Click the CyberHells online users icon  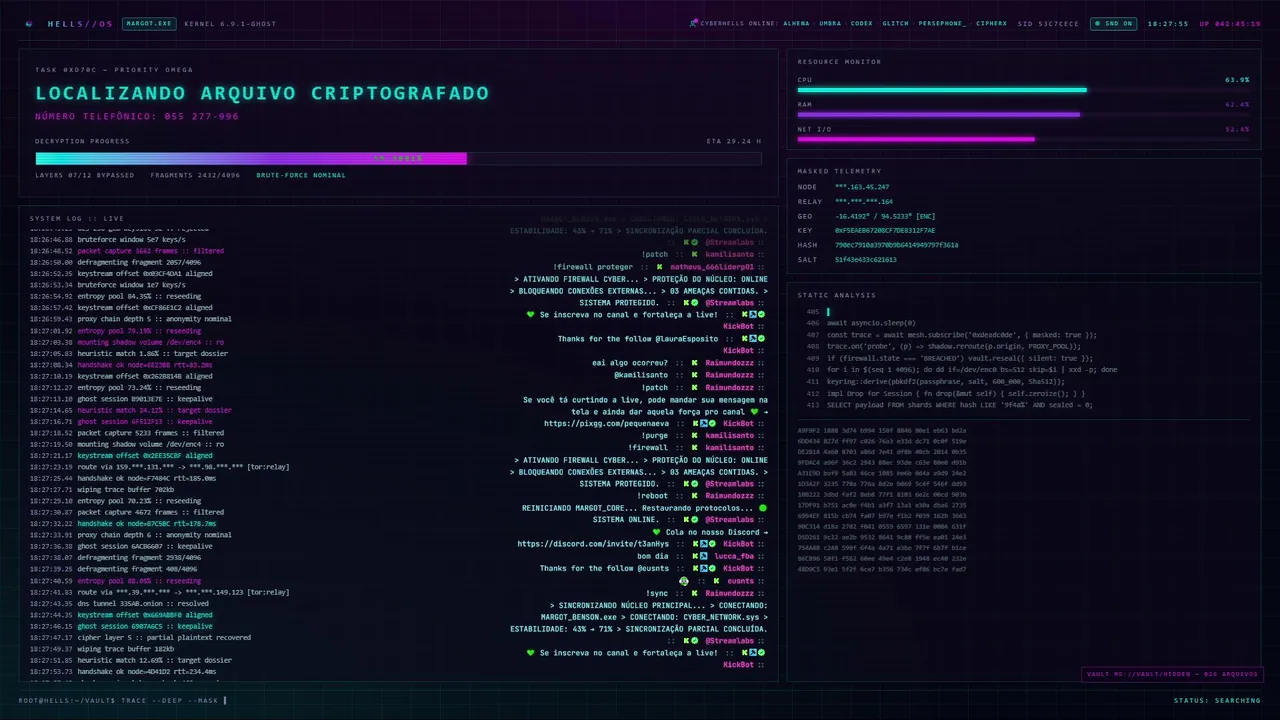click(x=694, y=23)
